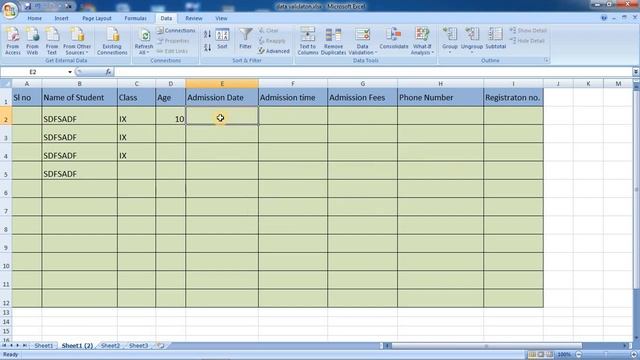Viewport: 640px width, 360px height.
Task: Open What-If Analysis menu
Action: click(x=422, y=41)
